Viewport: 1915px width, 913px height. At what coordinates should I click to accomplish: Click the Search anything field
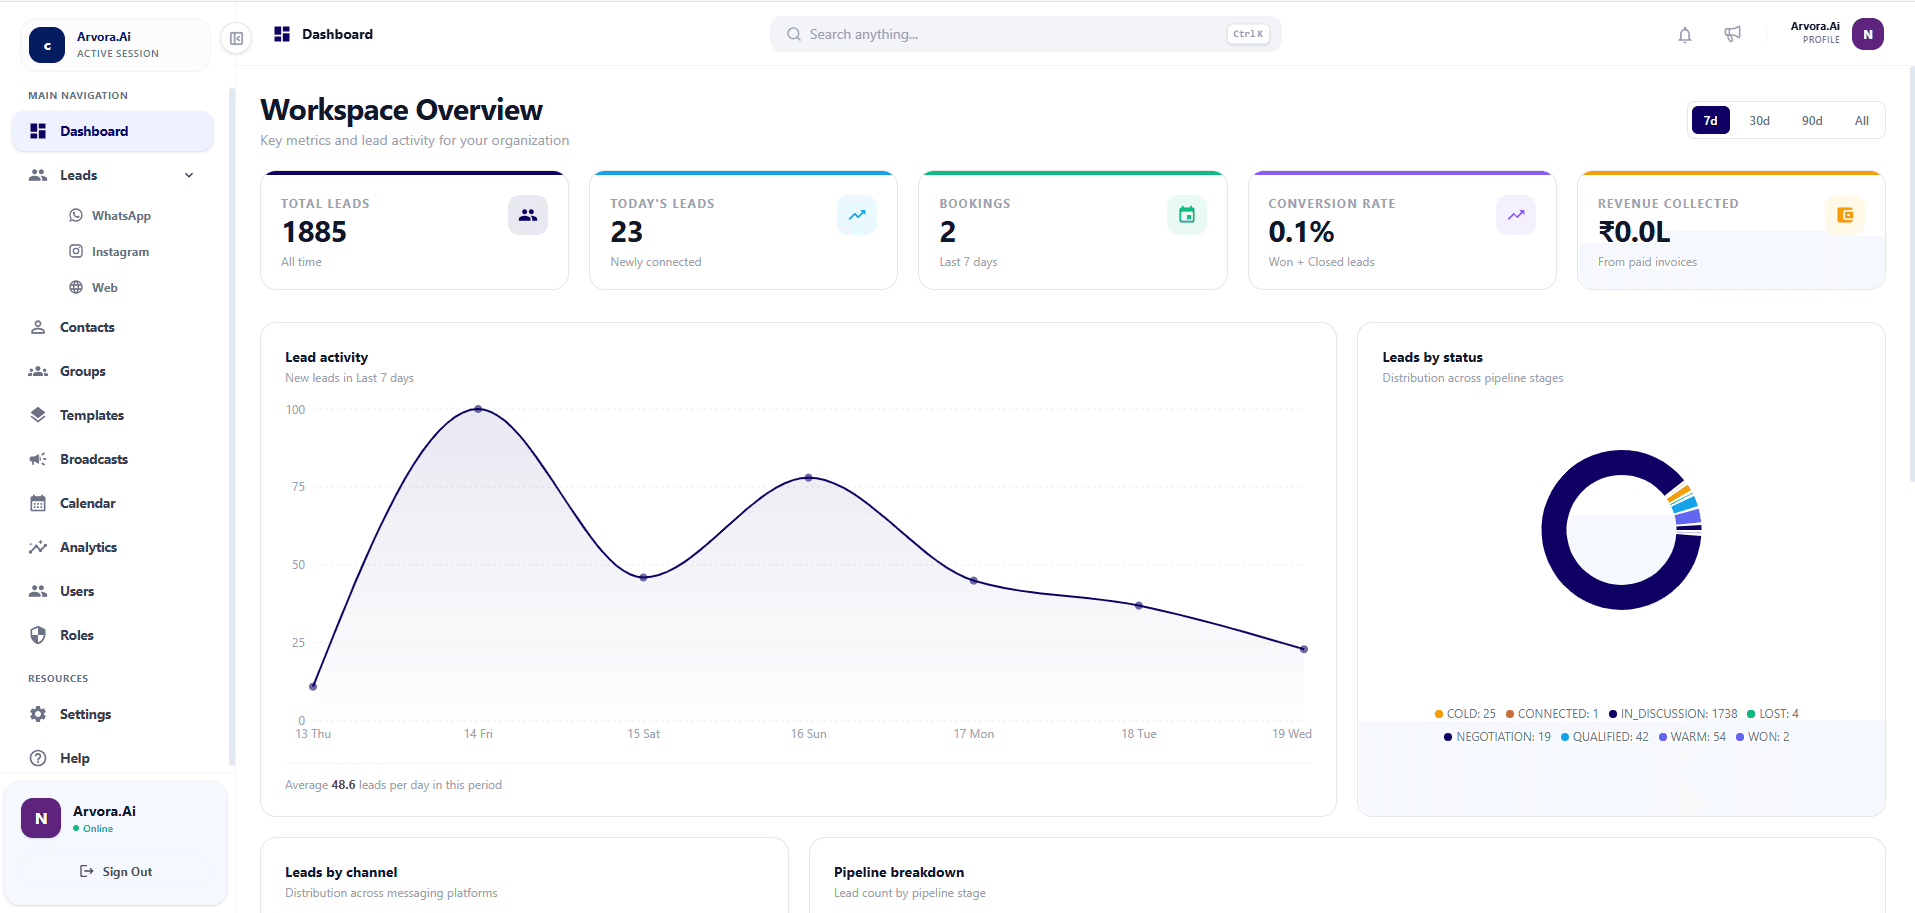click(x=1025, y=34)
